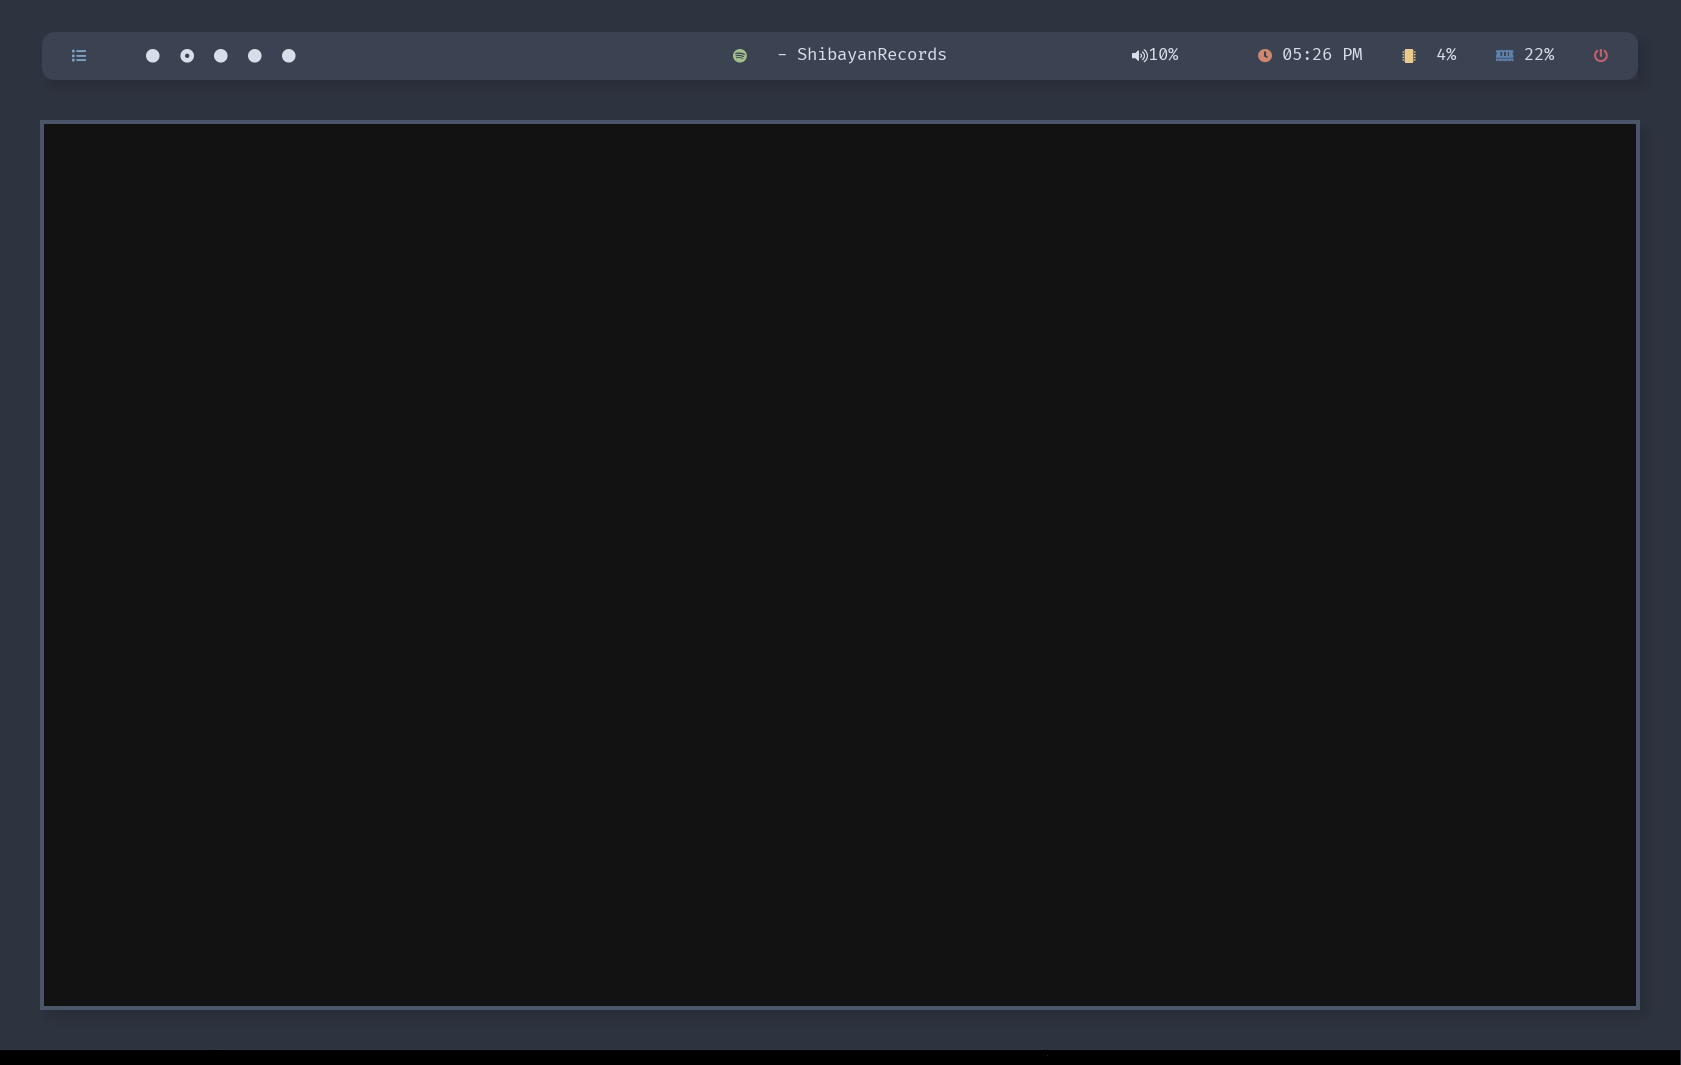The height and width of the screenshot is (1065, 1681).
Task: Click the volume speaker icon
Action: pos(1139,56)
